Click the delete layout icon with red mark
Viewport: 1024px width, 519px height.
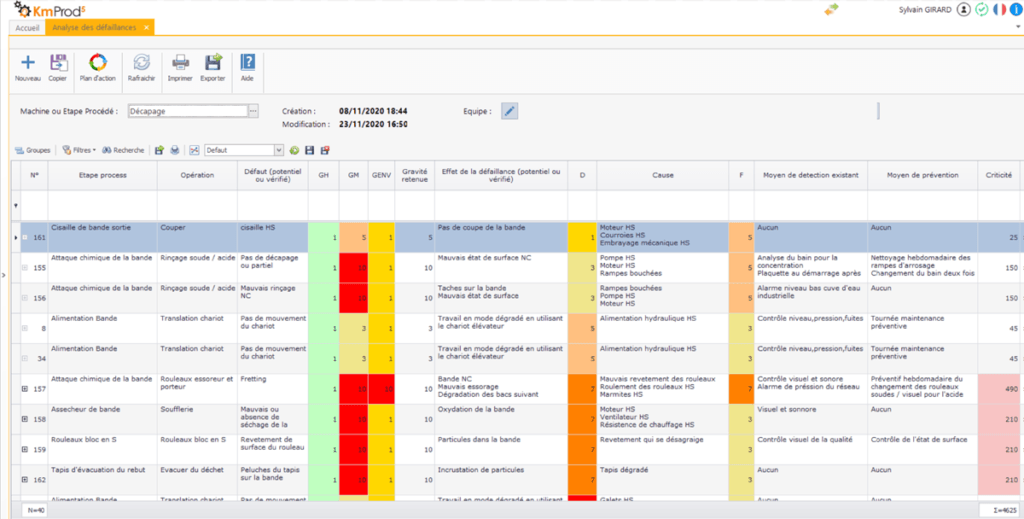(325, 150)
